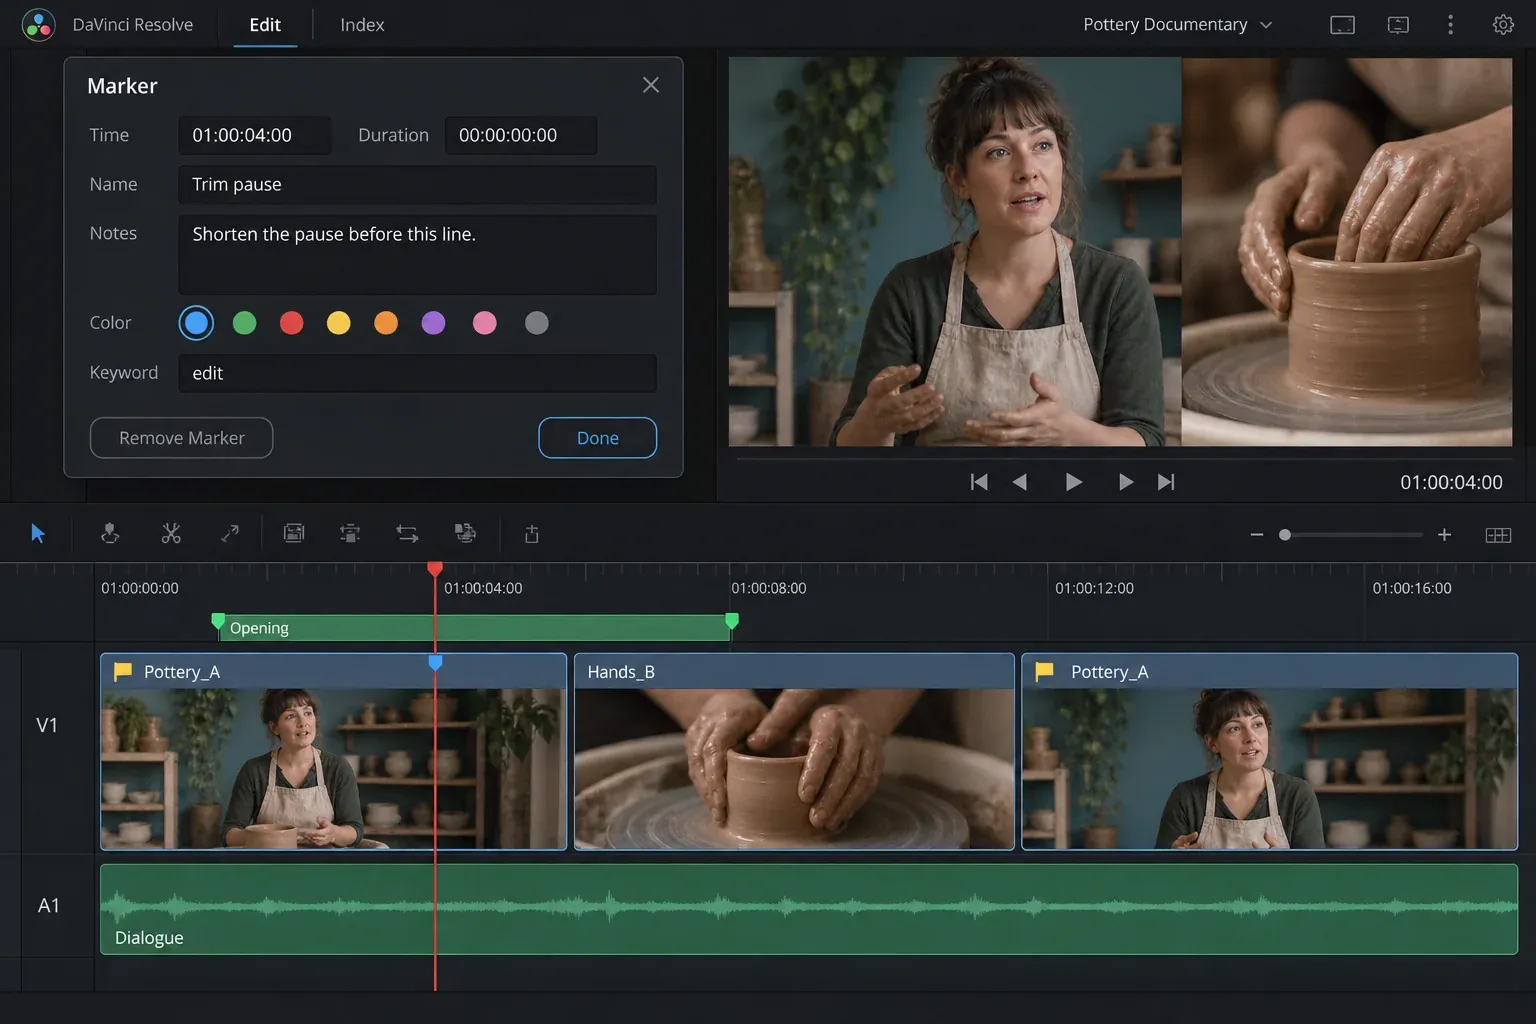Click into the marker Notes text area
Viewport: 1536px width, 1024px height.
418,254
